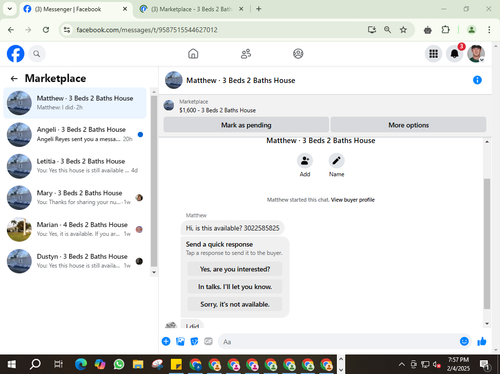Click the Facebook logo
Viewport: 500px width, 374px height.
tap(15, 54)
